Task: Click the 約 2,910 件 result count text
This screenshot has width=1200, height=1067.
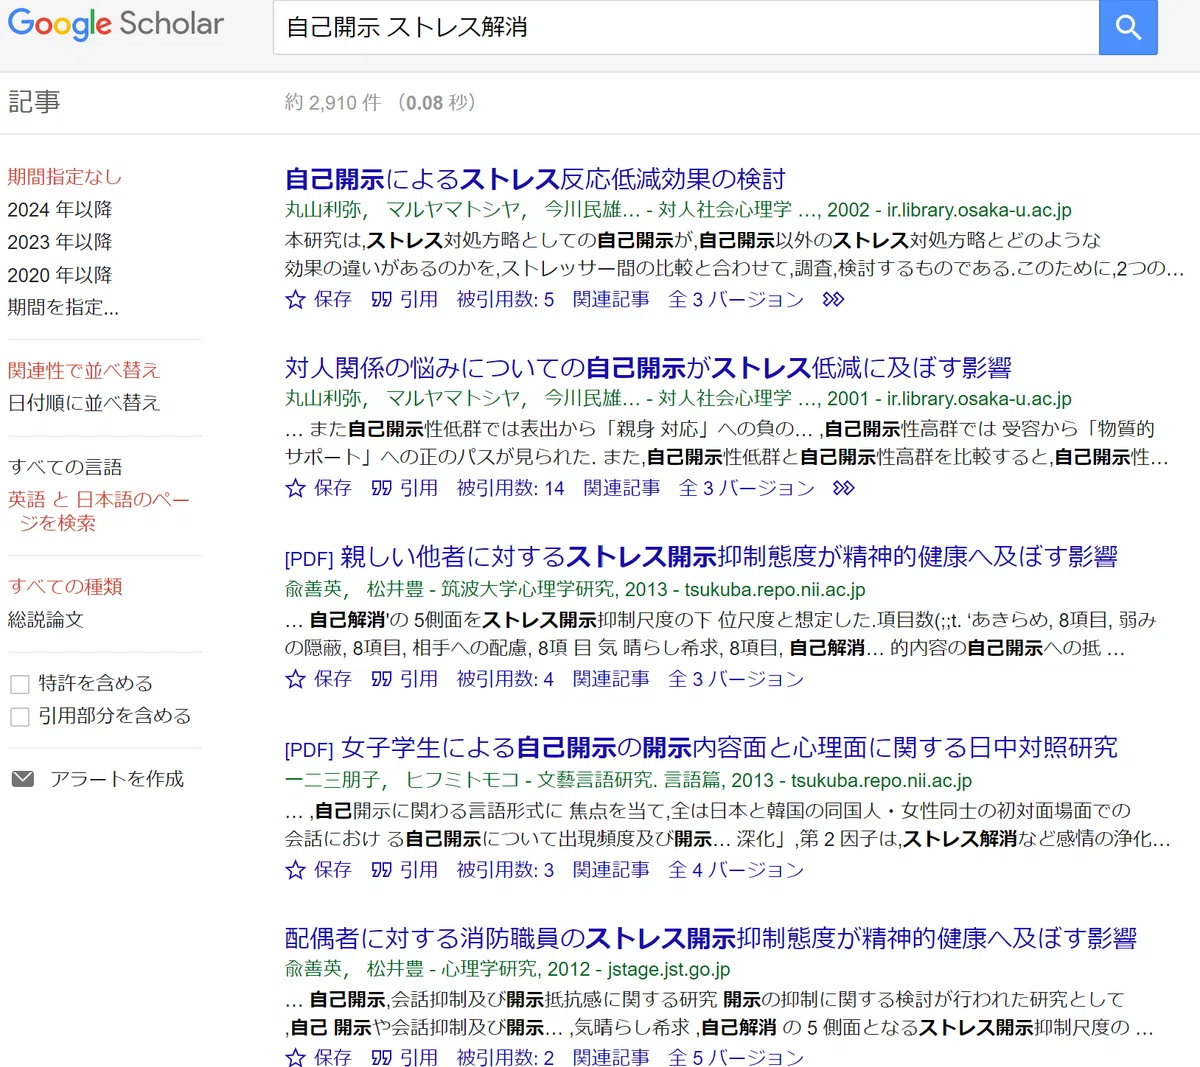Action: click(x=333, y=102)
